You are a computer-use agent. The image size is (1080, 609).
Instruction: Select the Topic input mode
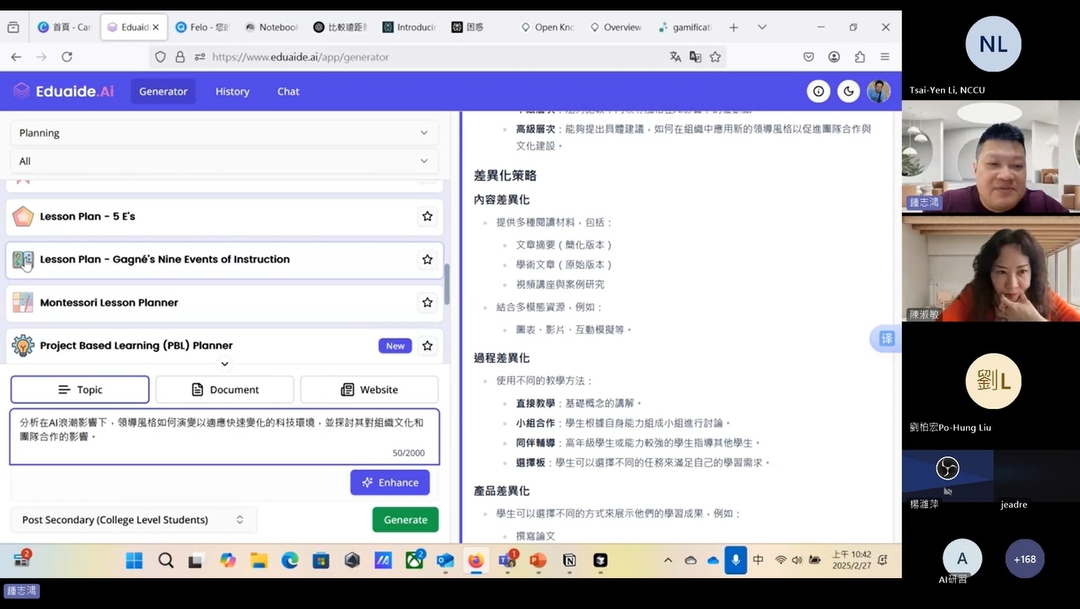coord(80,389)
